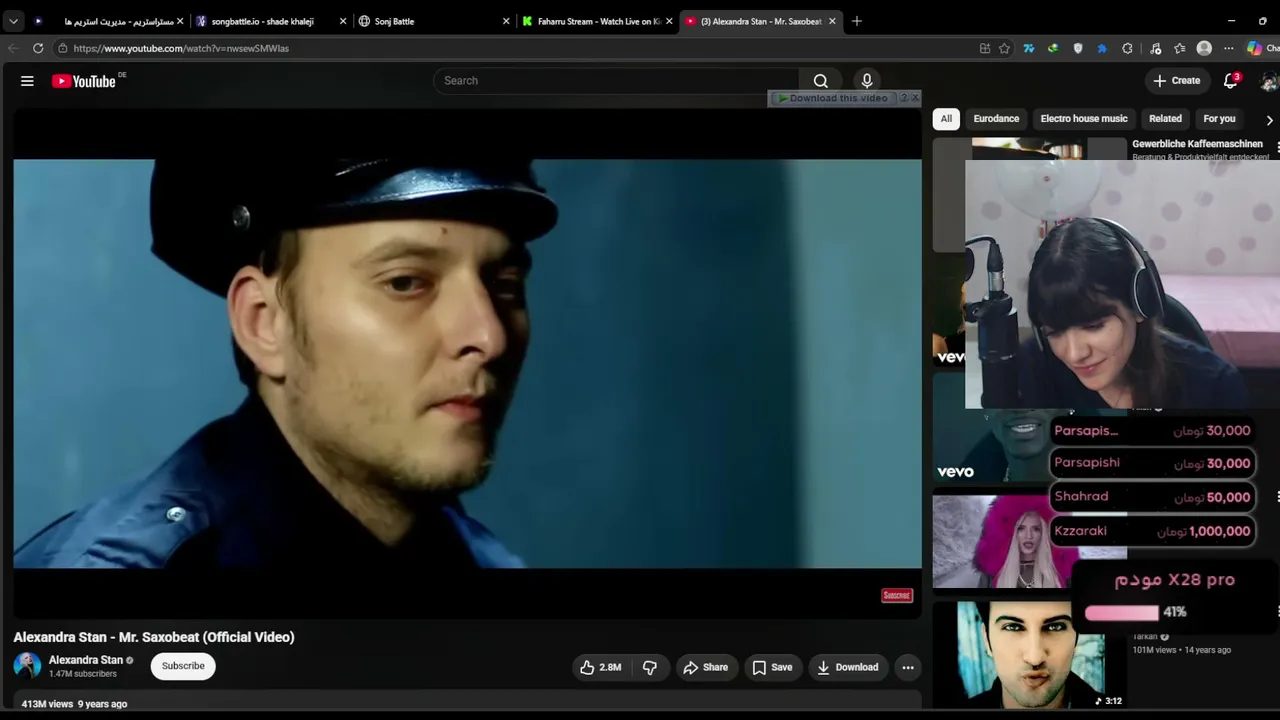The image size is (1280, 720).
Task: Open the pink-haired singer video thumbnail
Action: pyautogui.click(x=1030, y=542)
